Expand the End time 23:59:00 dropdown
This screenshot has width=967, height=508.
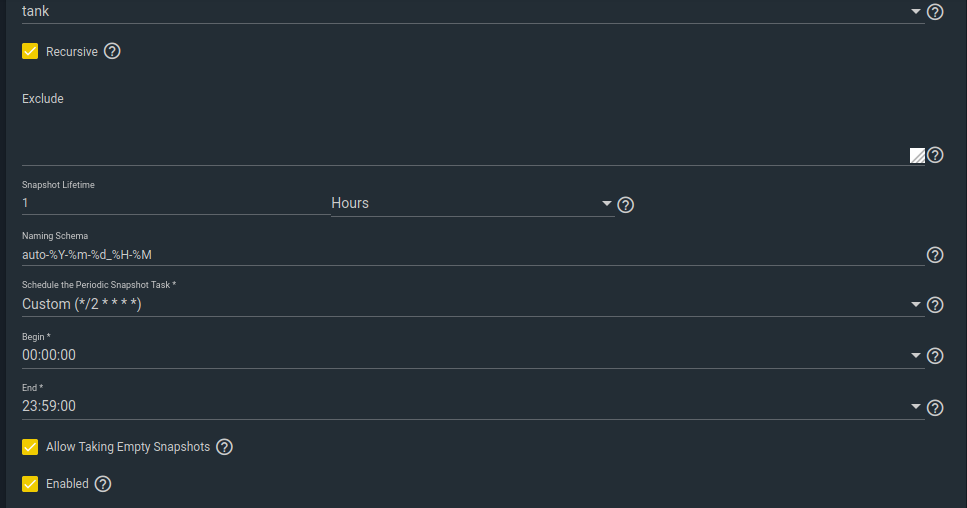click(x=473, y=407)
